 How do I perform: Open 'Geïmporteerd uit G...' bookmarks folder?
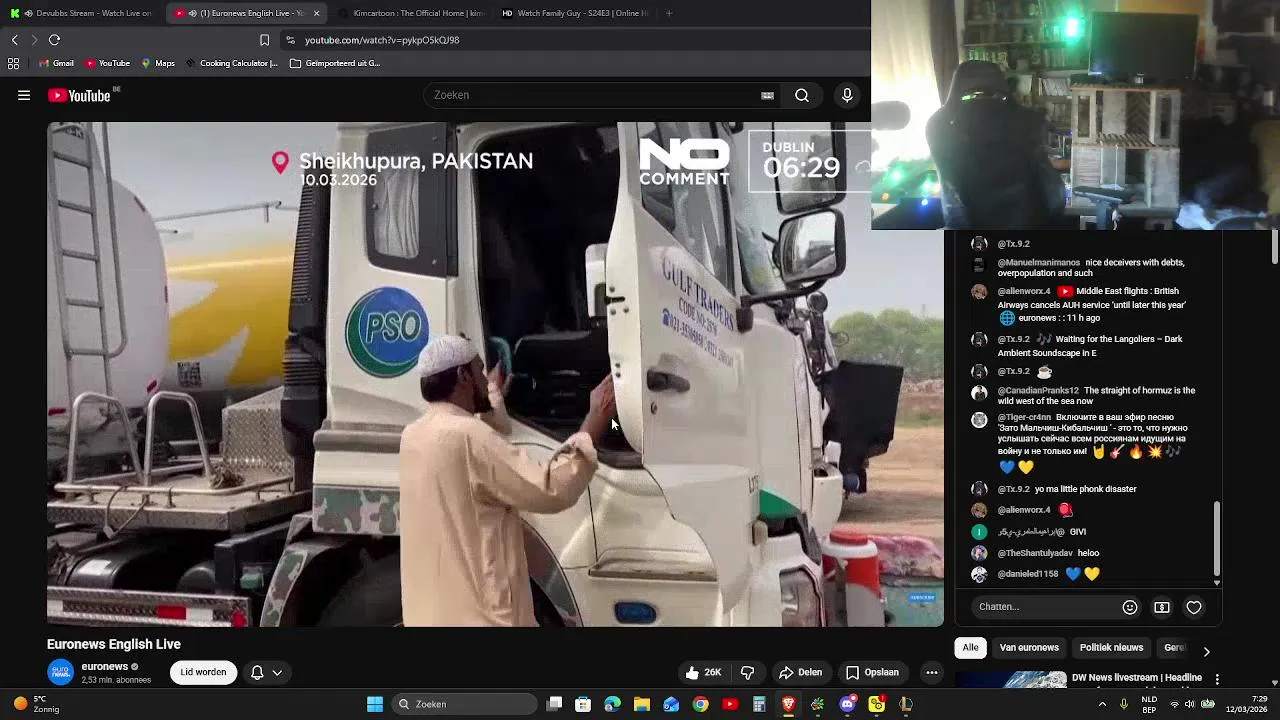pyautogui.click(x=335, y=63)
